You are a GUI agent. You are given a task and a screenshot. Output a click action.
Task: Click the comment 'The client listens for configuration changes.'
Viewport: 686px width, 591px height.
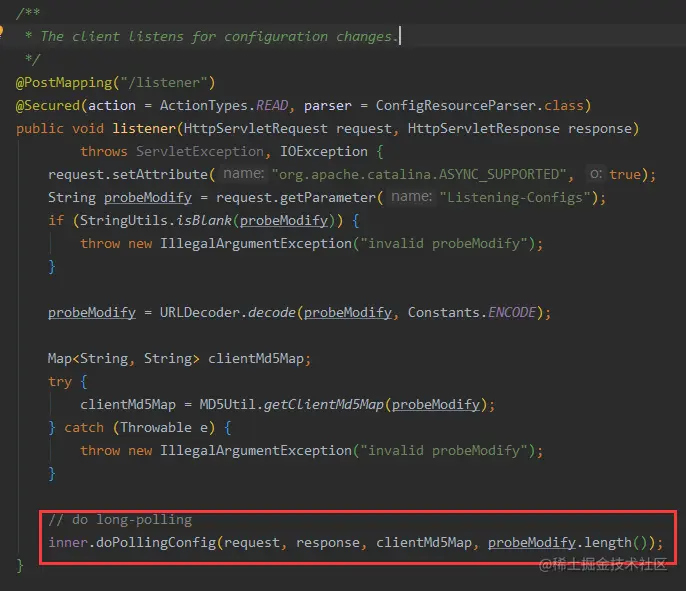click(218, 36)
